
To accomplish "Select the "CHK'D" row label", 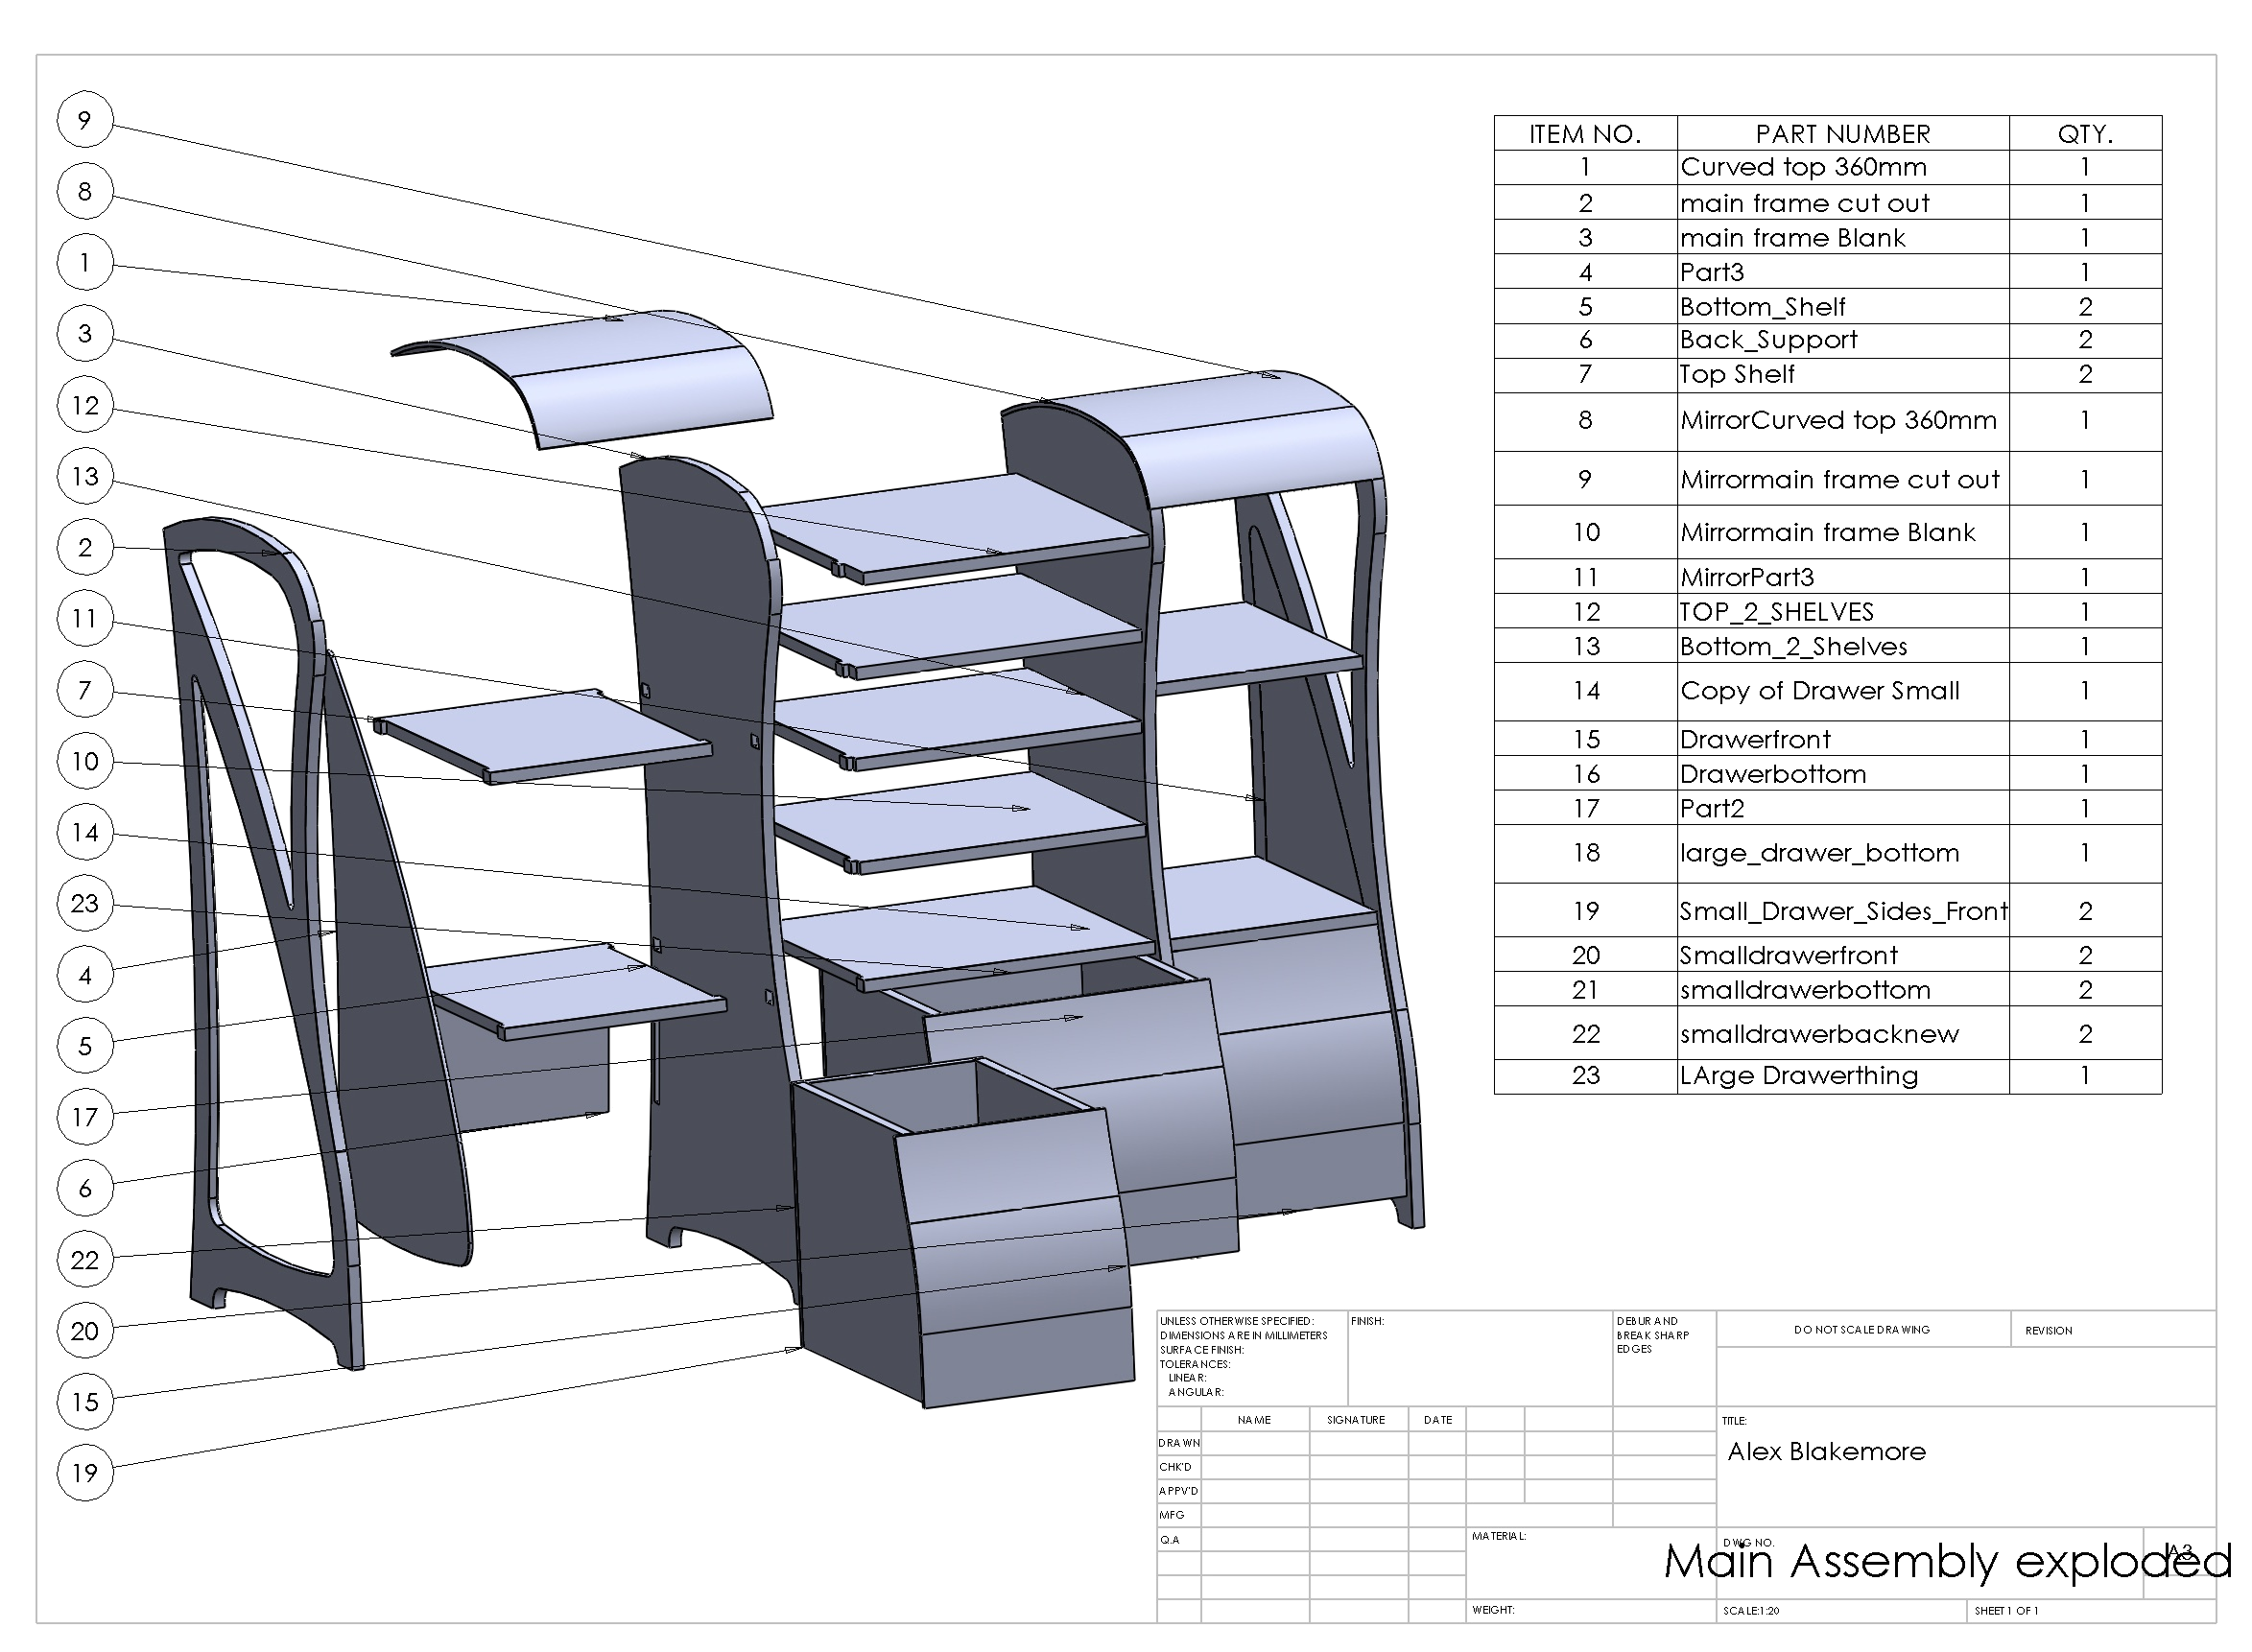I will (x=1175, y=1467).
